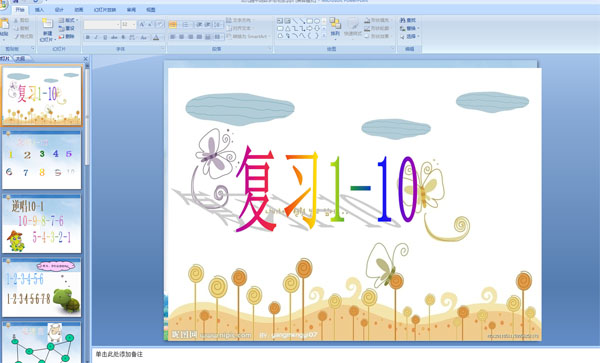Pick the triangle shape in shapes gallery
The height and width of the screenshot is (363, 600).
288,29
